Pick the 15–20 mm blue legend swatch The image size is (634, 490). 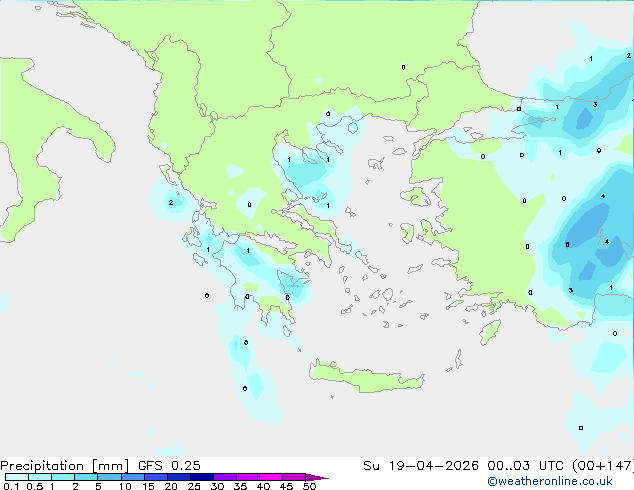[155, 477]
